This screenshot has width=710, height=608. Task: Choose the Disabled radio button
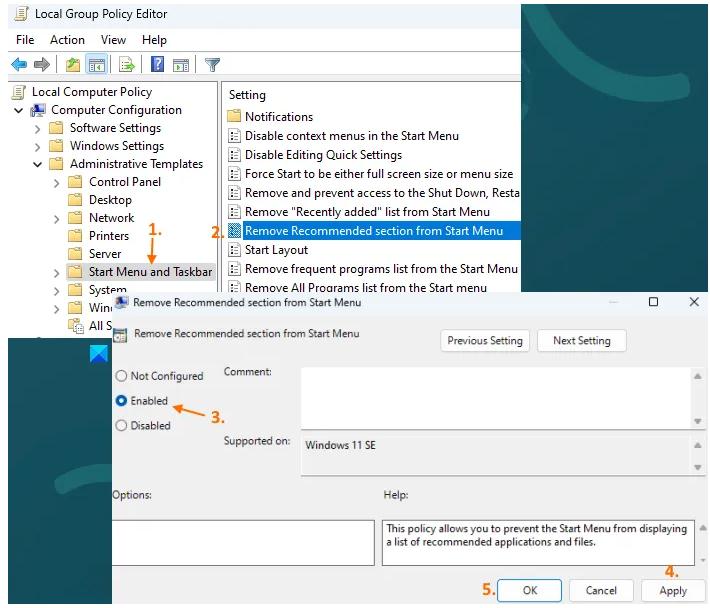(122, 425)
